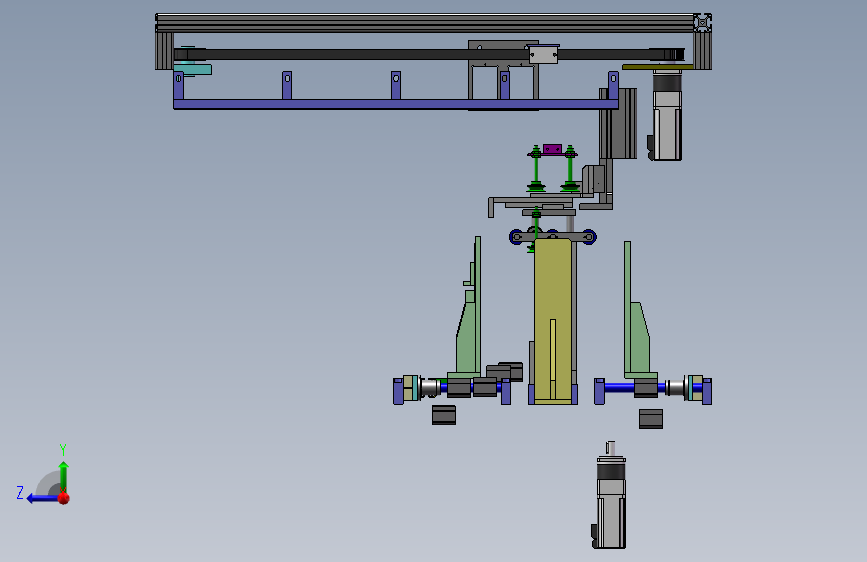
Task: Pick the dark block below the right shaft assembly
Action: (x=651, y=419)
